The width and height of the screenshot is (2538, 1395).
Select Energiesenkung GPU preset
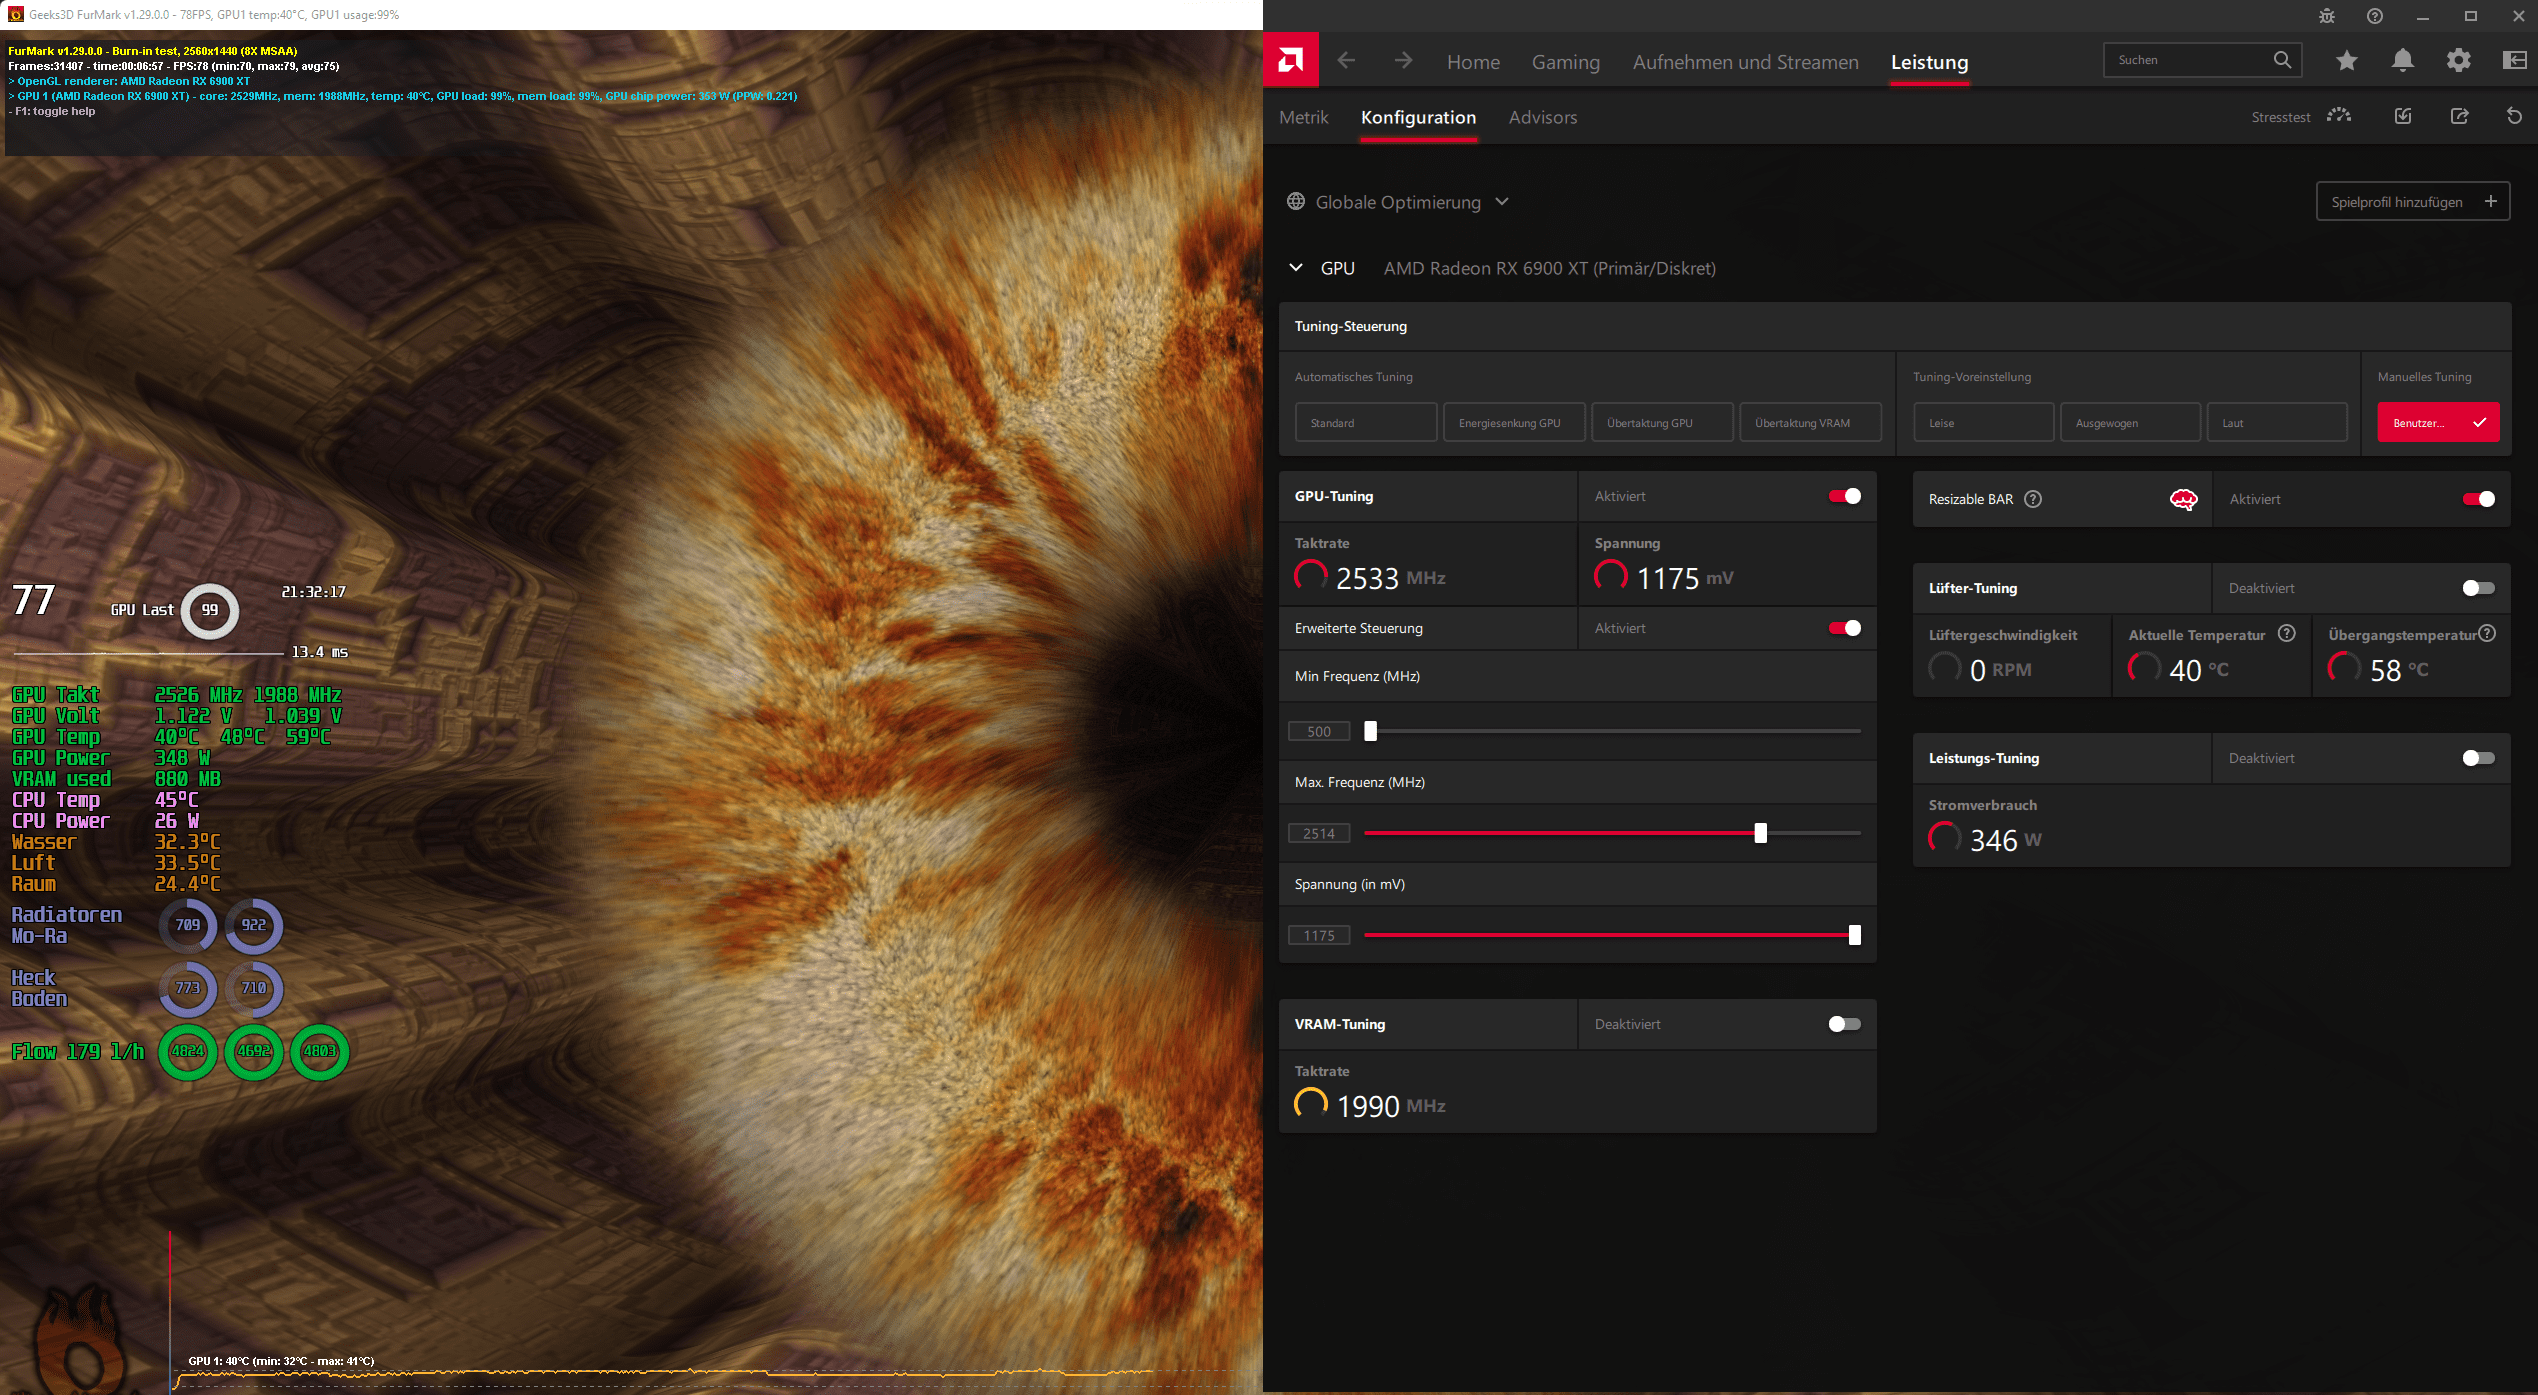point(1514,422)
